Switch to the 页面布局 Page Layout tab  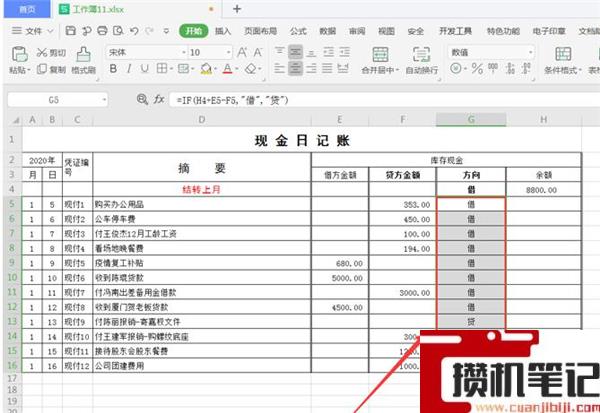click(260, 31)
